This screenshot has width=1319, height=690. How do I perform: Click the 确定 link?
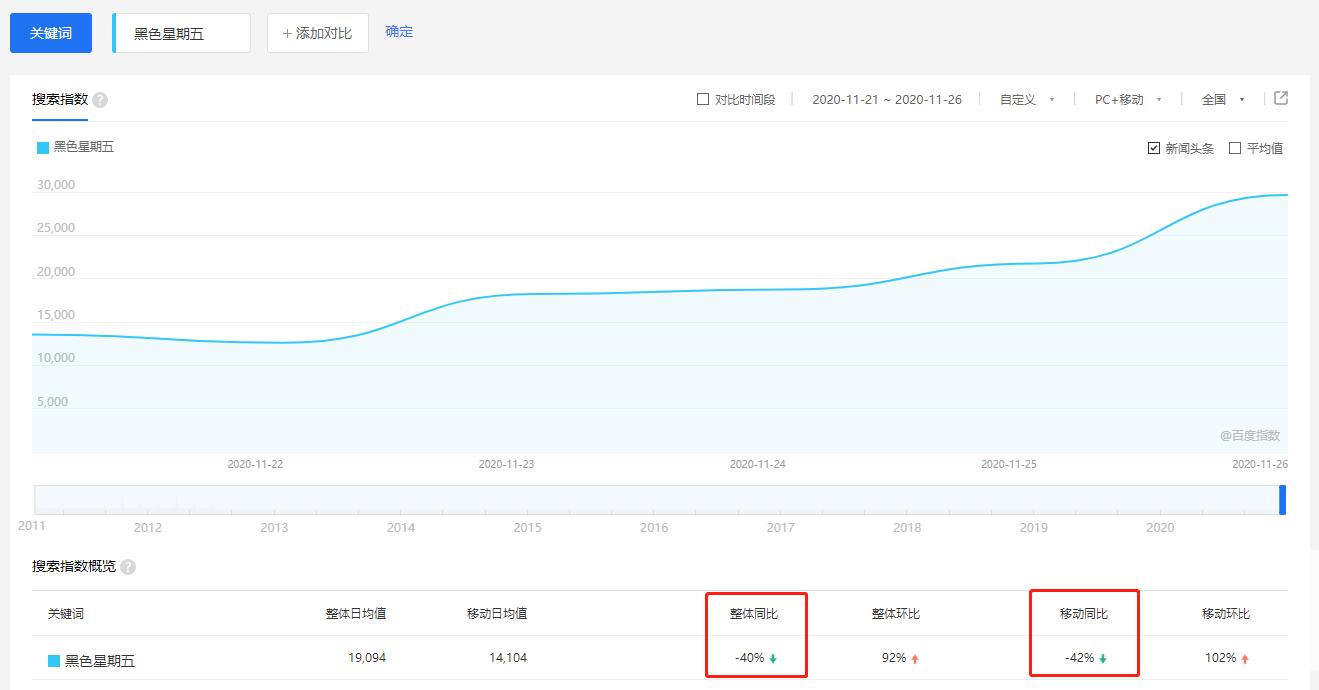399,32
